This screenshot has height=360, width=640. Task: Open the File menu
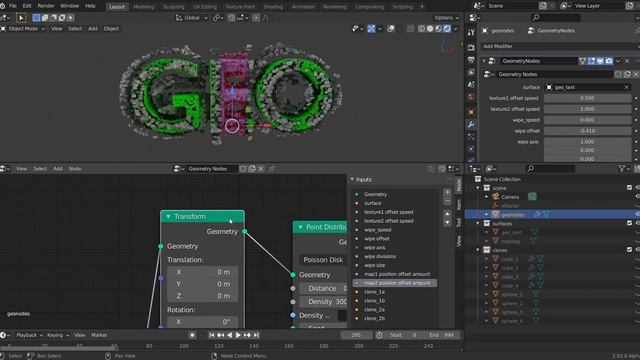click(x=13, y=6)
